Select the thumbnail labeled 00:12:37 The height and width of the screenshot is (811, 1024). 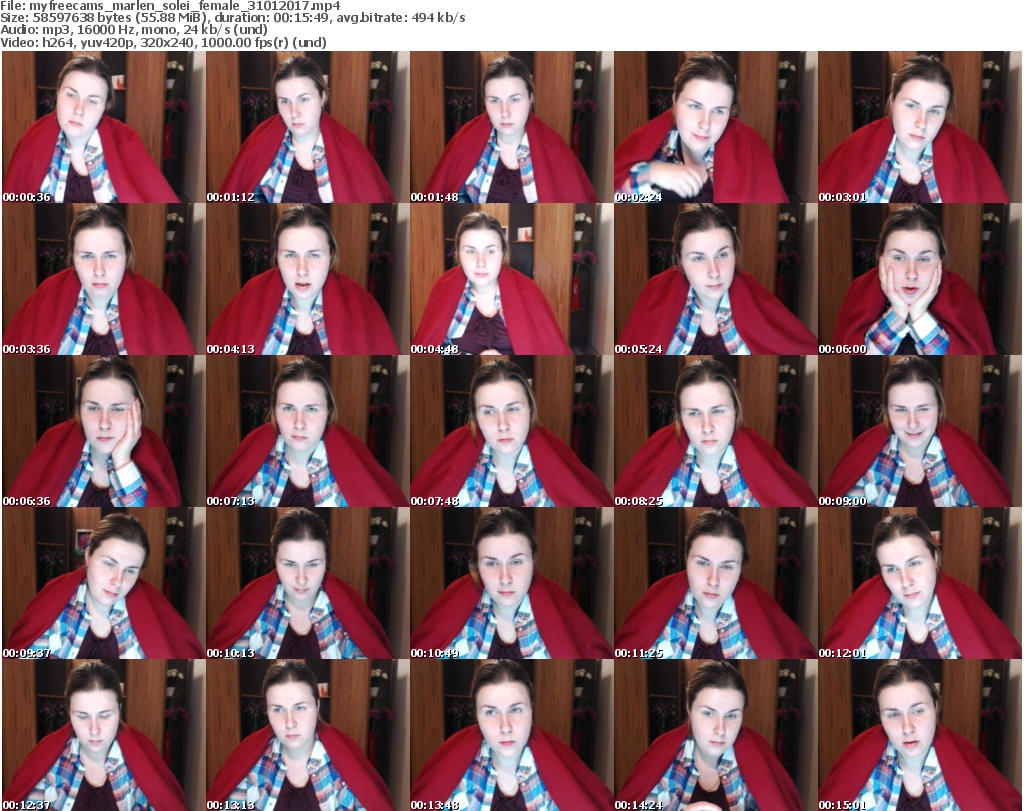click(x=103, y=735)
